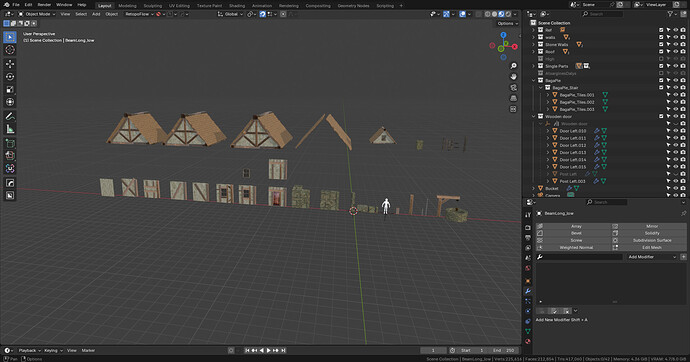The image size is (690, 362).
Task: Open the Render properties tab
Action: (x=528, y=227)
